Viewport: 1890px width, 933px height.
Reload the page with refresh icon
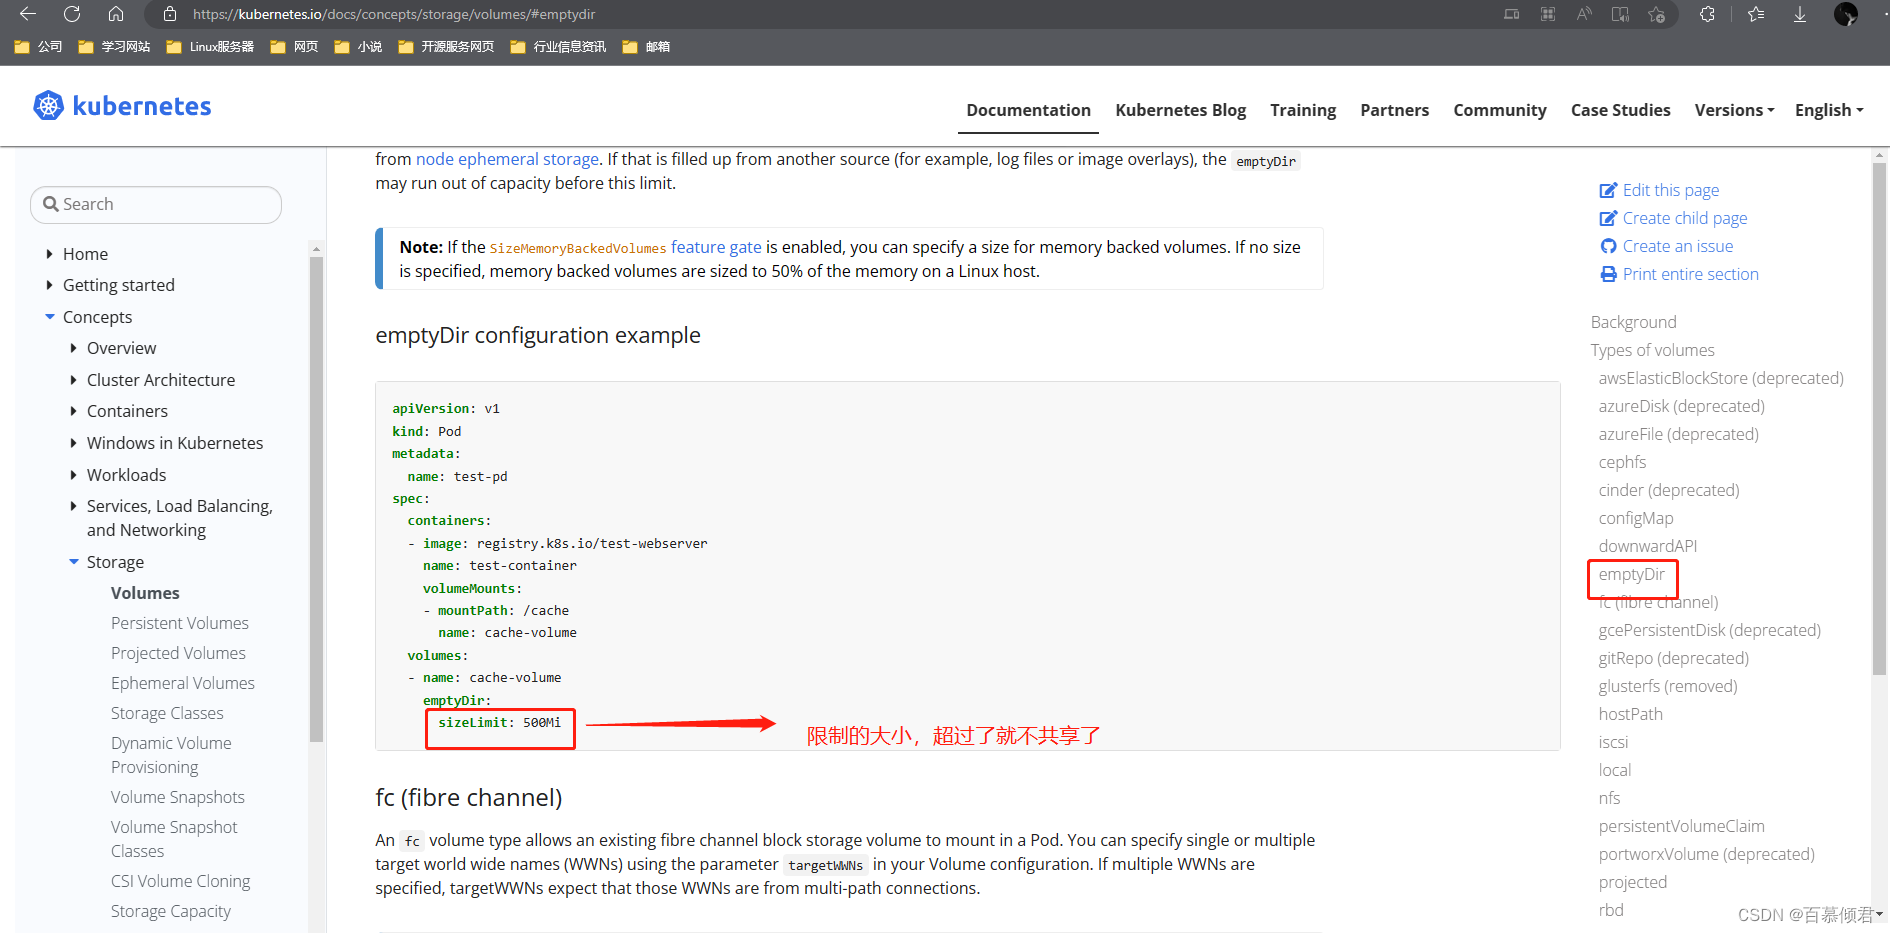(72, 14)
